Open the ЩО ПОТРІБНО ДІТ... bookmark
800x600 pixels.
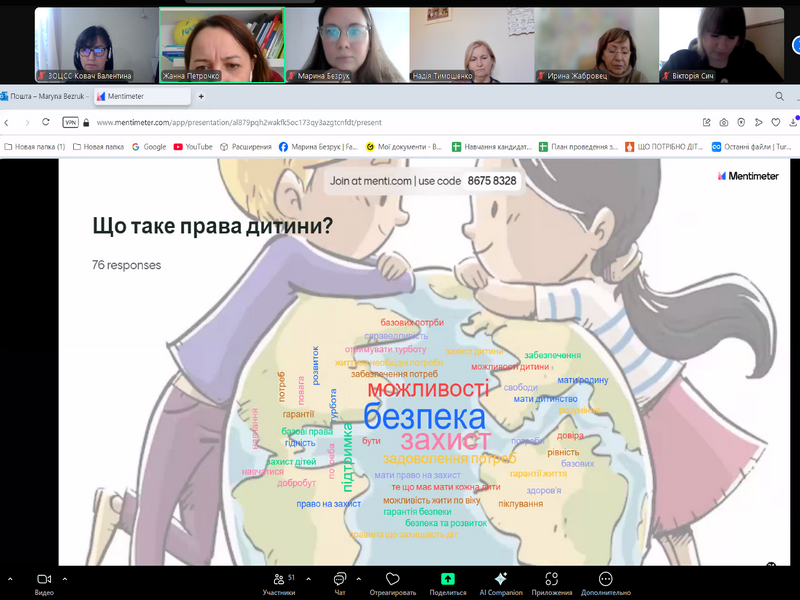tap(664, 147)
